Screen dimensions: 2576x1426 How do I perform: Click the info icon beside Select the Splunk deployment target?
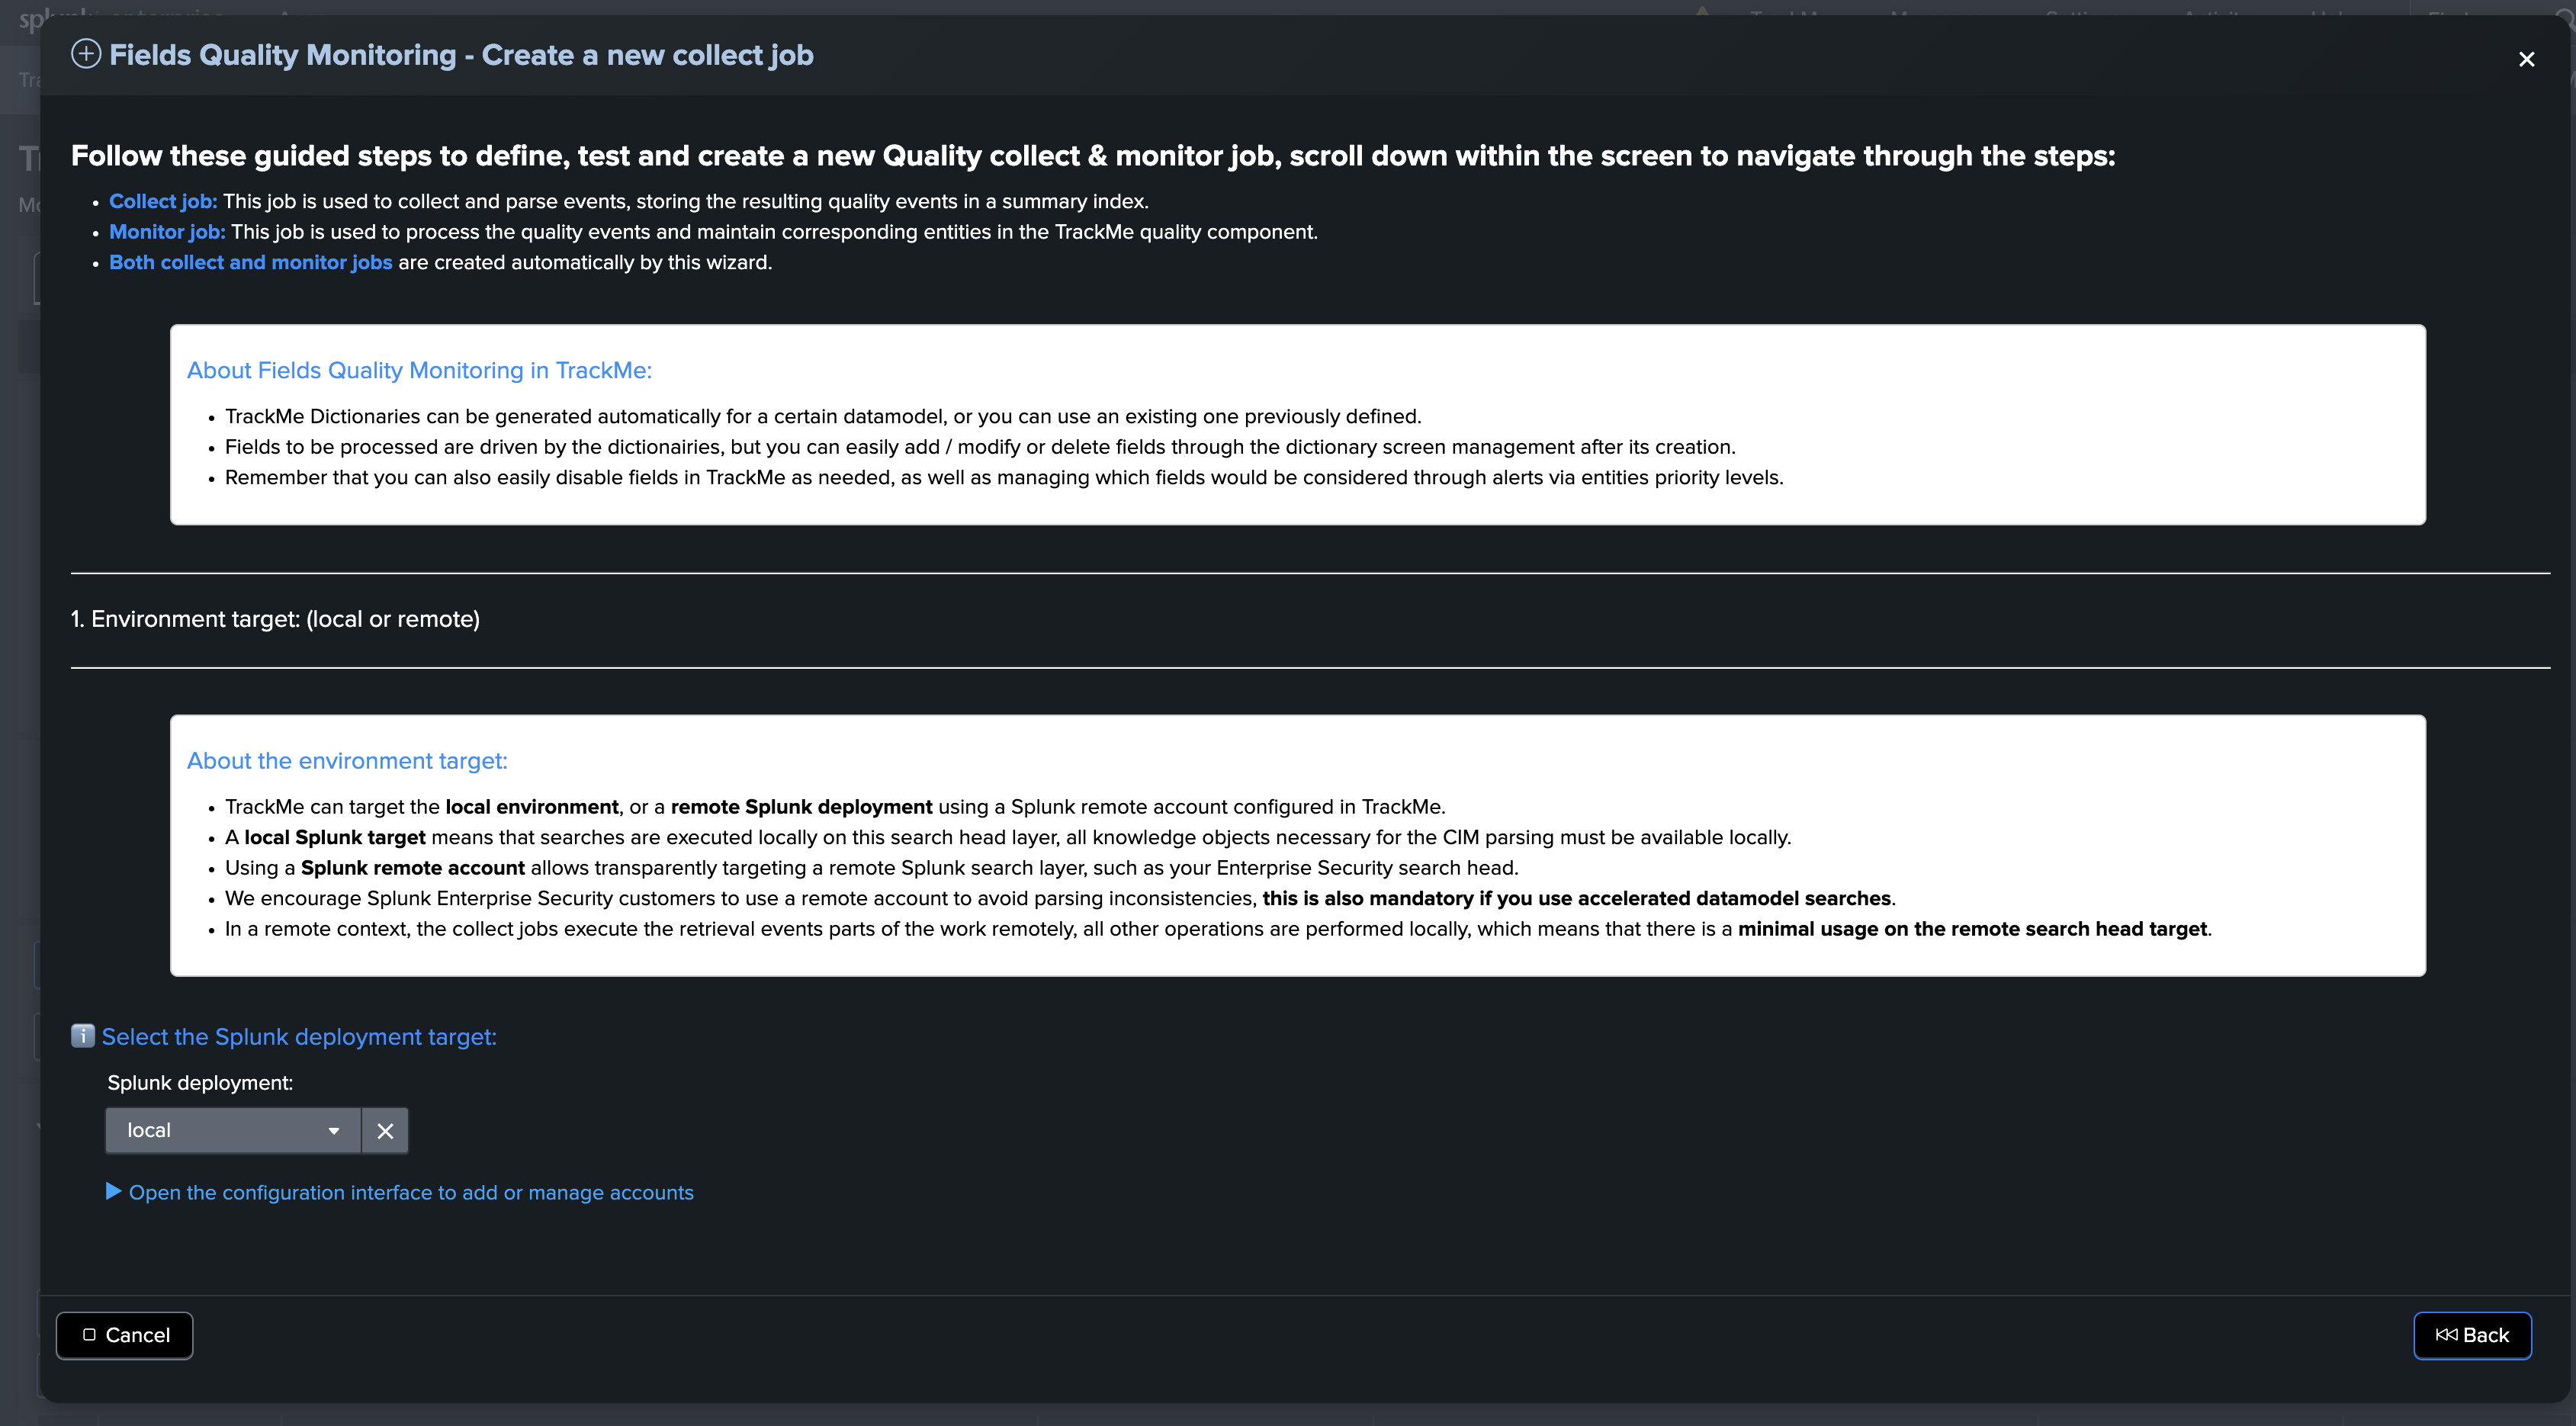(x=83, y=1035)
